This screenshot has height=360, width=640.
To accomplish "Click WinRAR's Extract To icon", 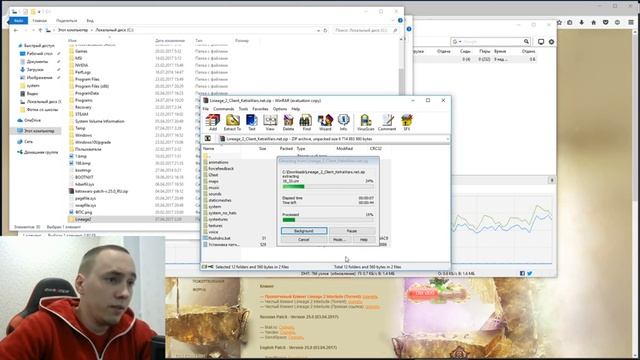I will (232, 122).
